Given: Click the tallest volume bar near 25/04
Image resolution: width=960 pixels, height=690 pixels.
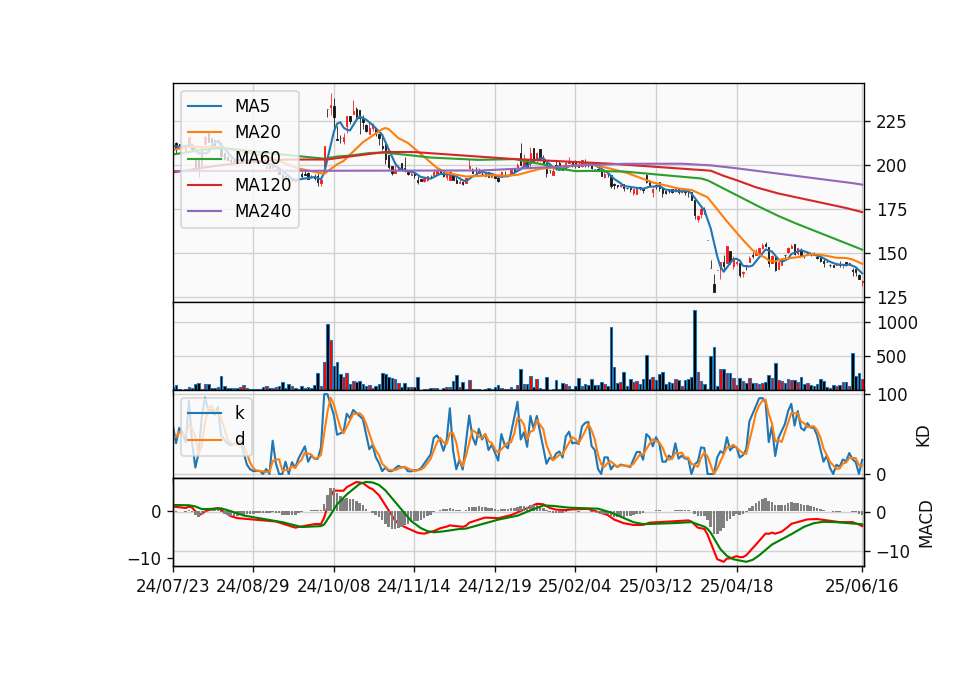Looking at the screenshot, I should [695, 350].
